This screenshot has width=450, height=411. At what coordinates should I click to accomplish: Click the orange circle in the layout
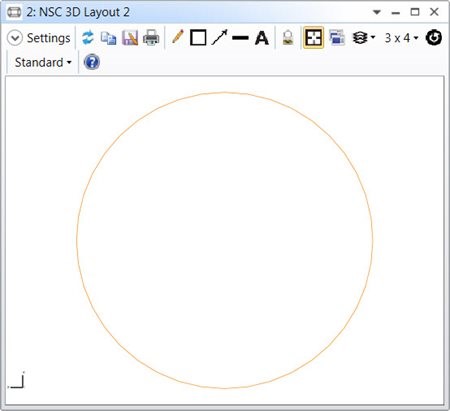coord(77,240)
